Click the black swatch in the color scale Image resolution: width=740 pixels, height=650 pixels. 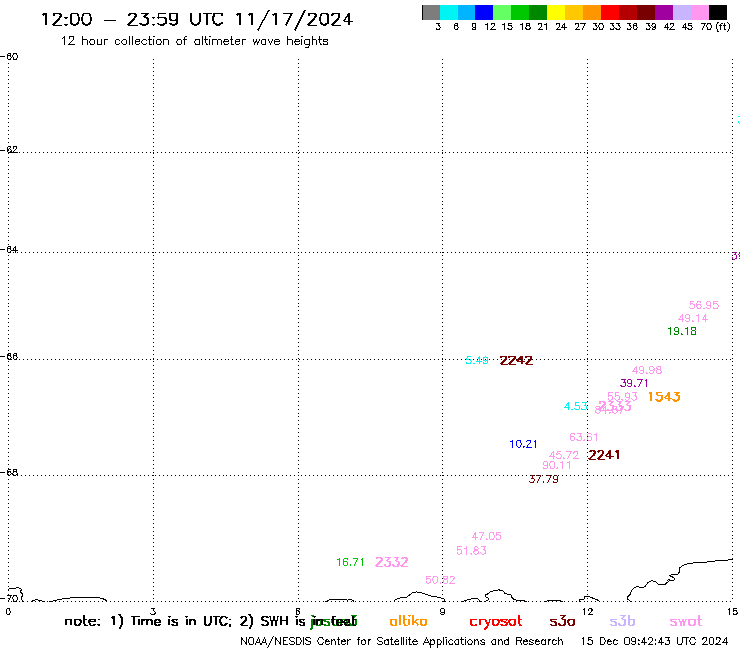point(717,13)
